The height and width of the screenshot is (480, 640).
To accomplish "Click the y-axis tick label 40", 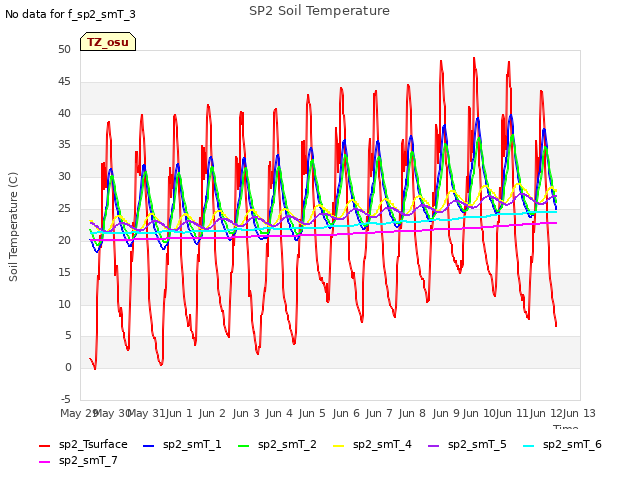I will [64, 113].
